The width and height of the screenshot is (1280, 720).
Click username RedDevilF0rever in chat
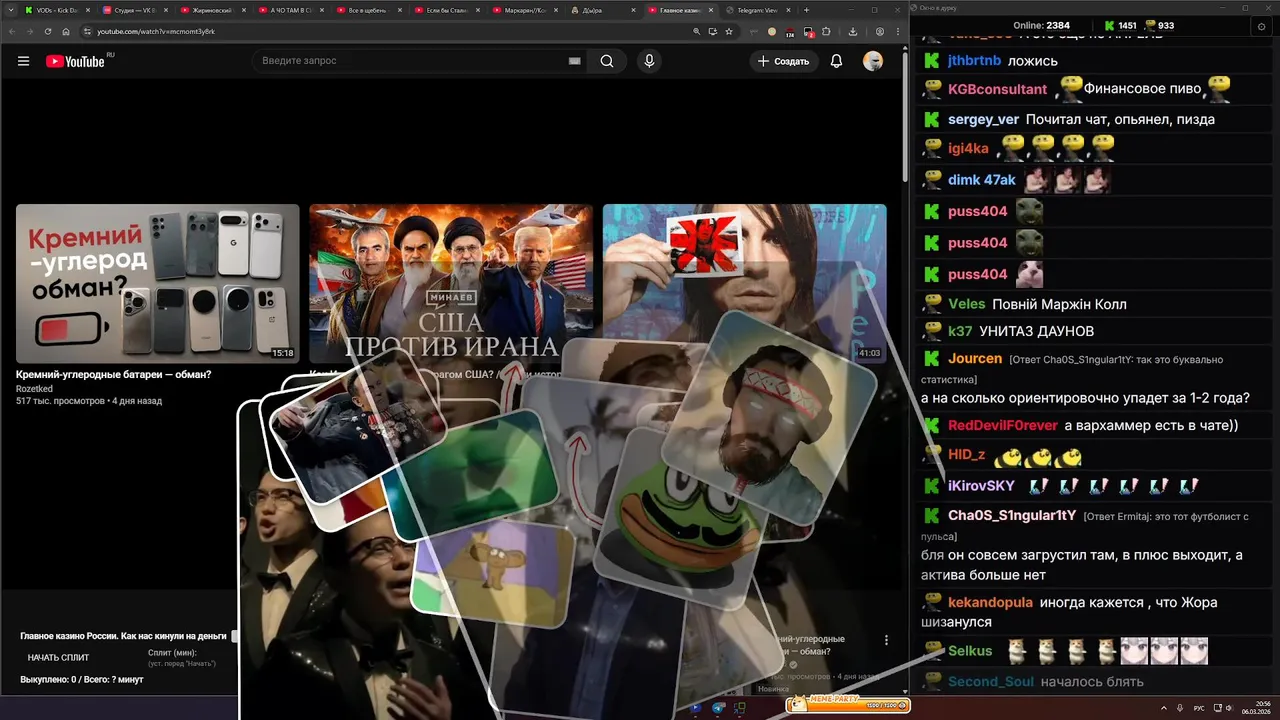tap(1002, 425)
